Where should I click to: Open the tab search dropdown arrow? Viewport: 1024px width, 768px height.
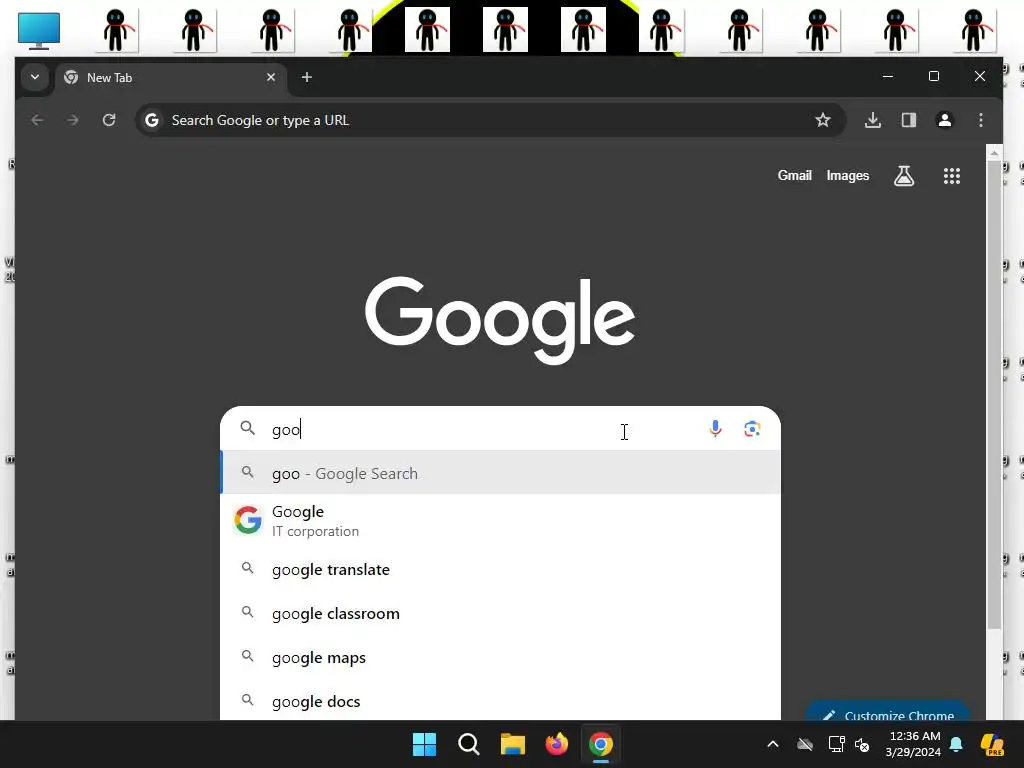pos(35,77)
